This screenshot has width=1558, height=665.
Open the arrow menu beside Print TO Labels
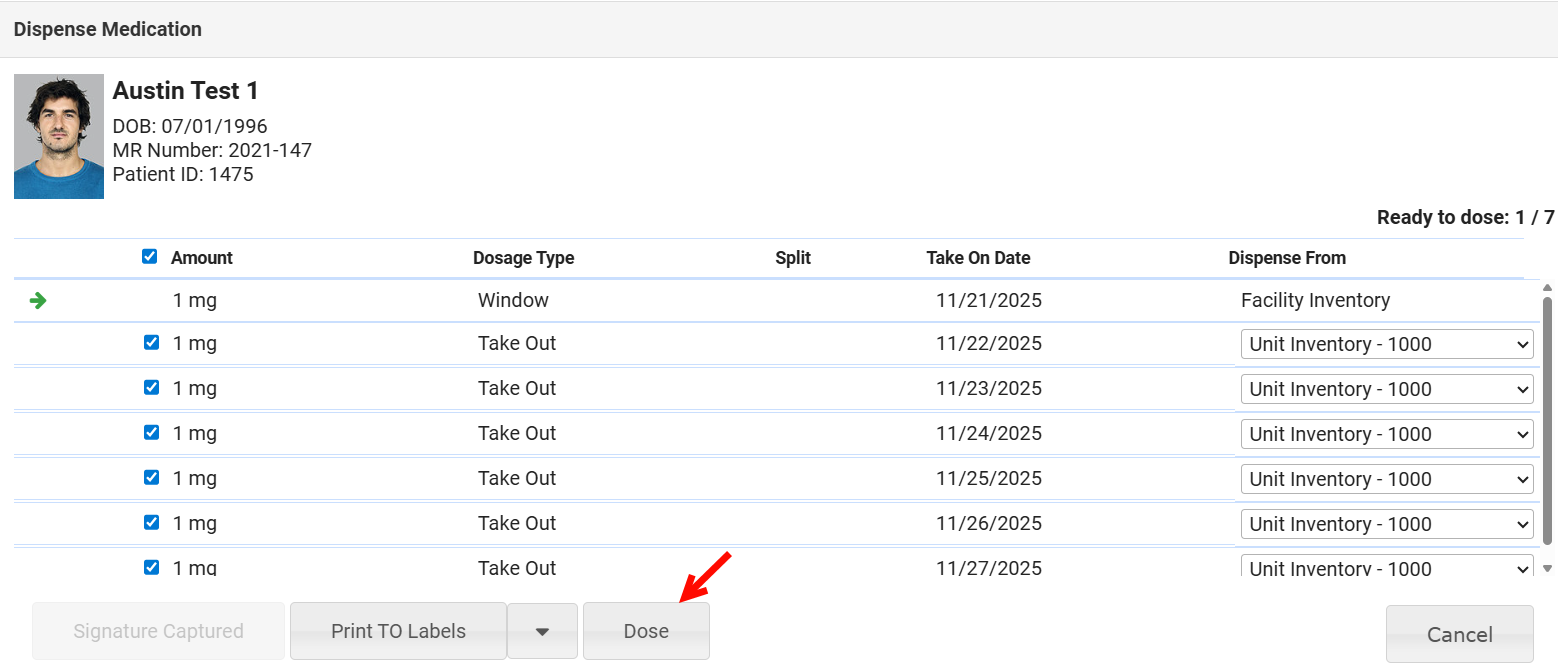542,631
